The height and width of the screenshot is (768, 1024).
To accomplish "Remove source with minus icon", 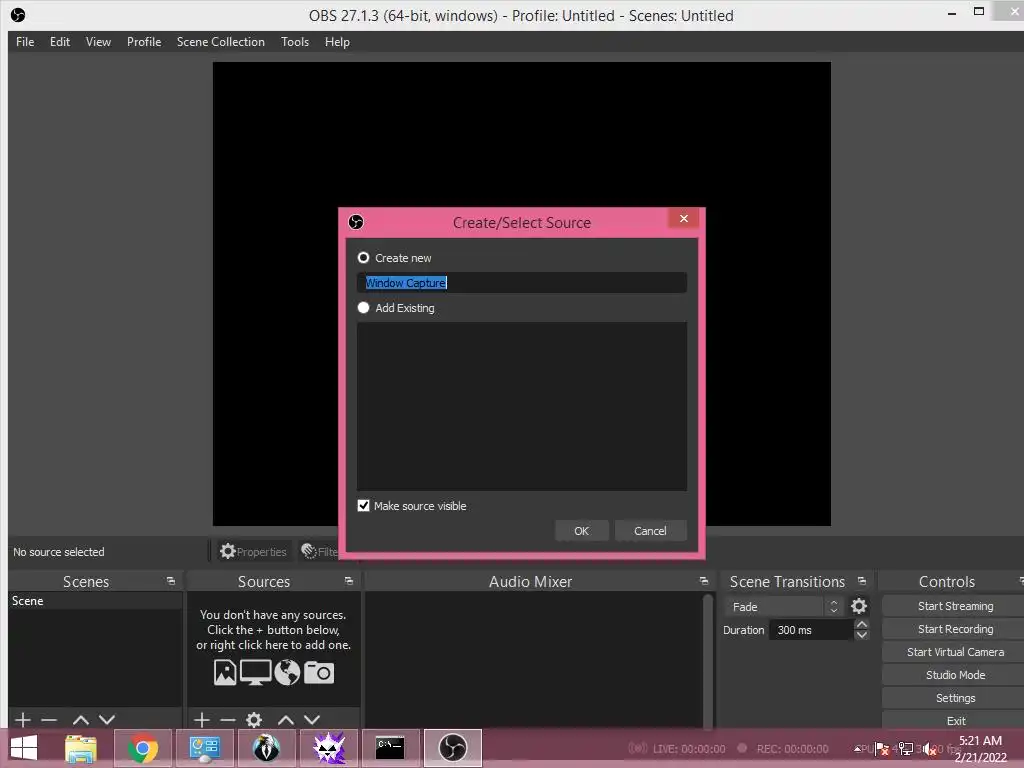I will pos(228,720).
